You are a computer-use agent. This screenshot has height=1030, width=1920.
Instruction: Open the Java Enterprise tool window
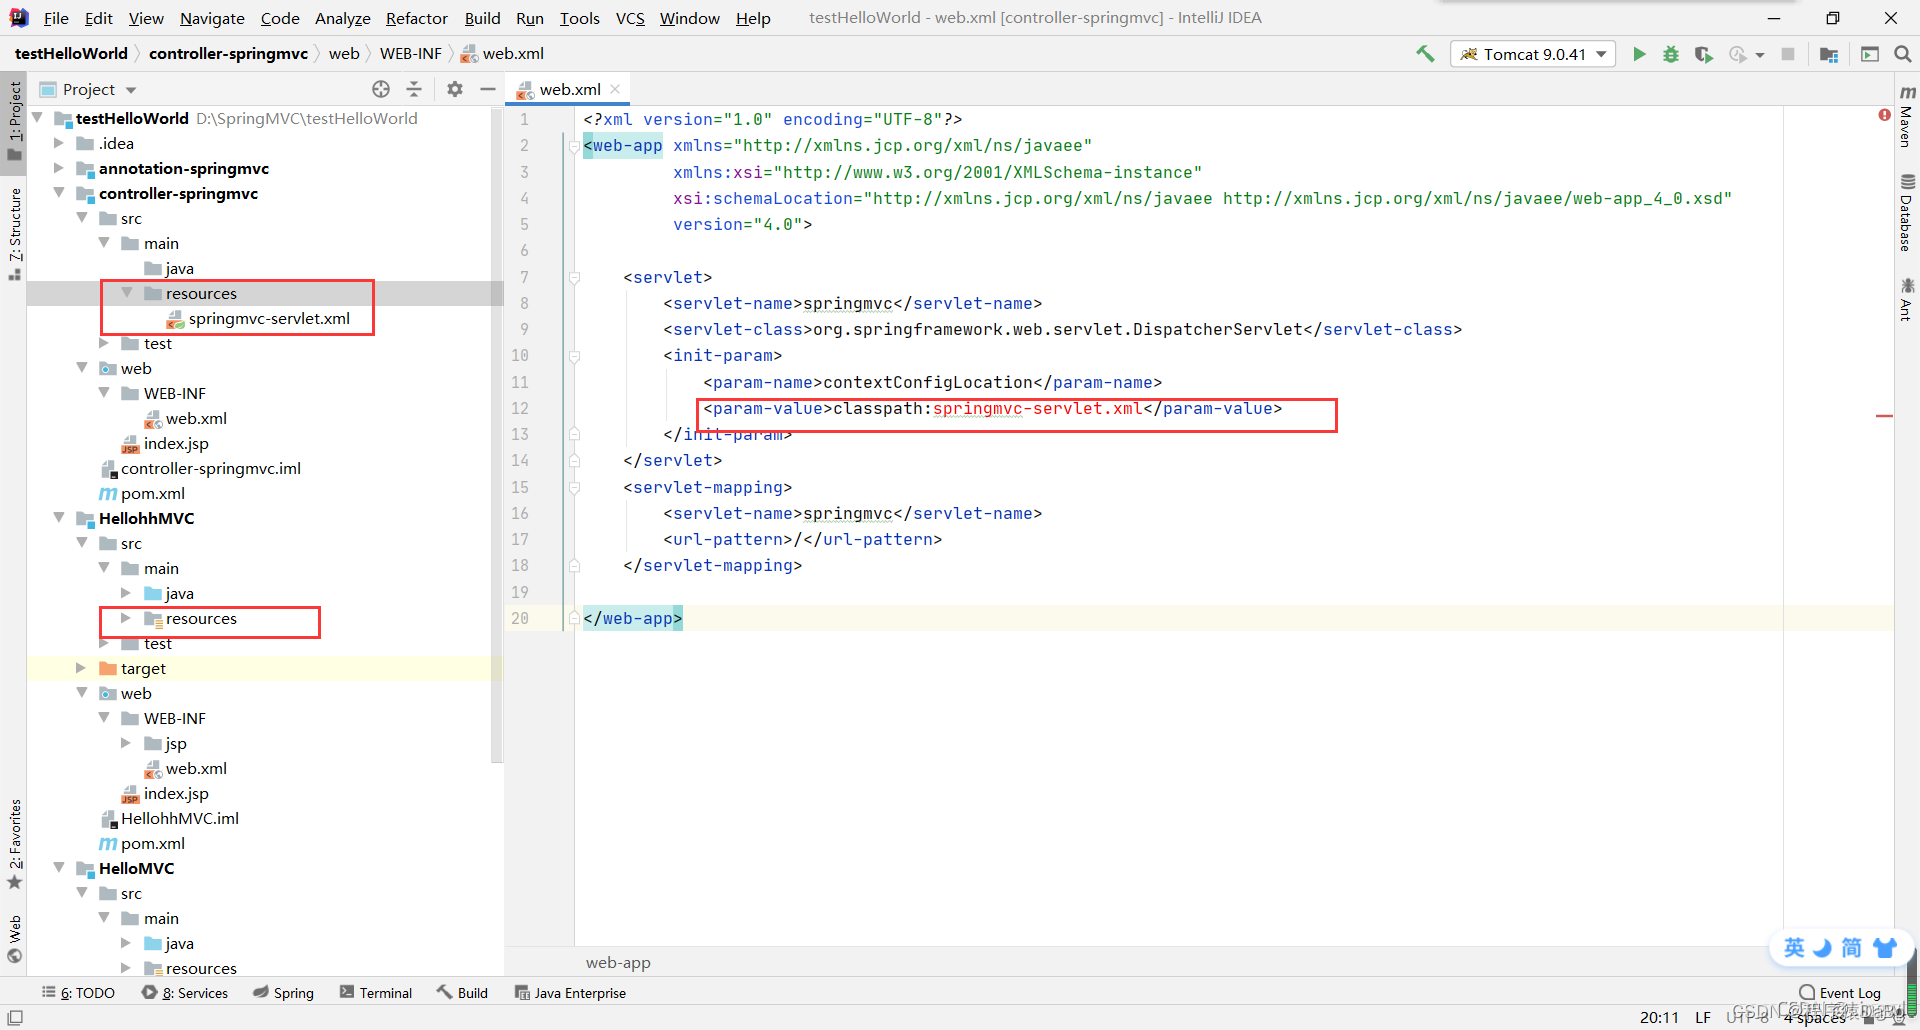[x=570, y=993]
